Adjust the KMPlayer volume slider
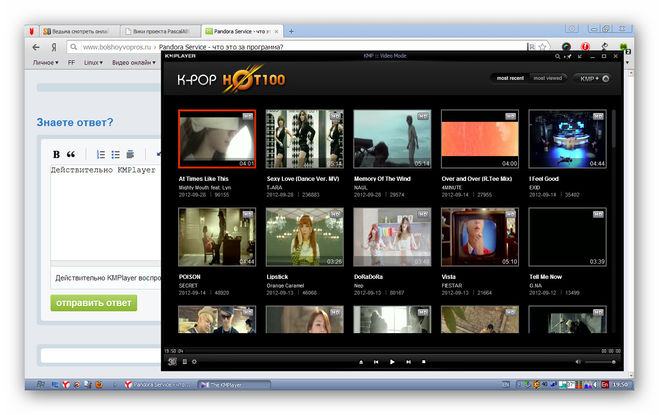This screenshot has width=659, height=415. 600,362
